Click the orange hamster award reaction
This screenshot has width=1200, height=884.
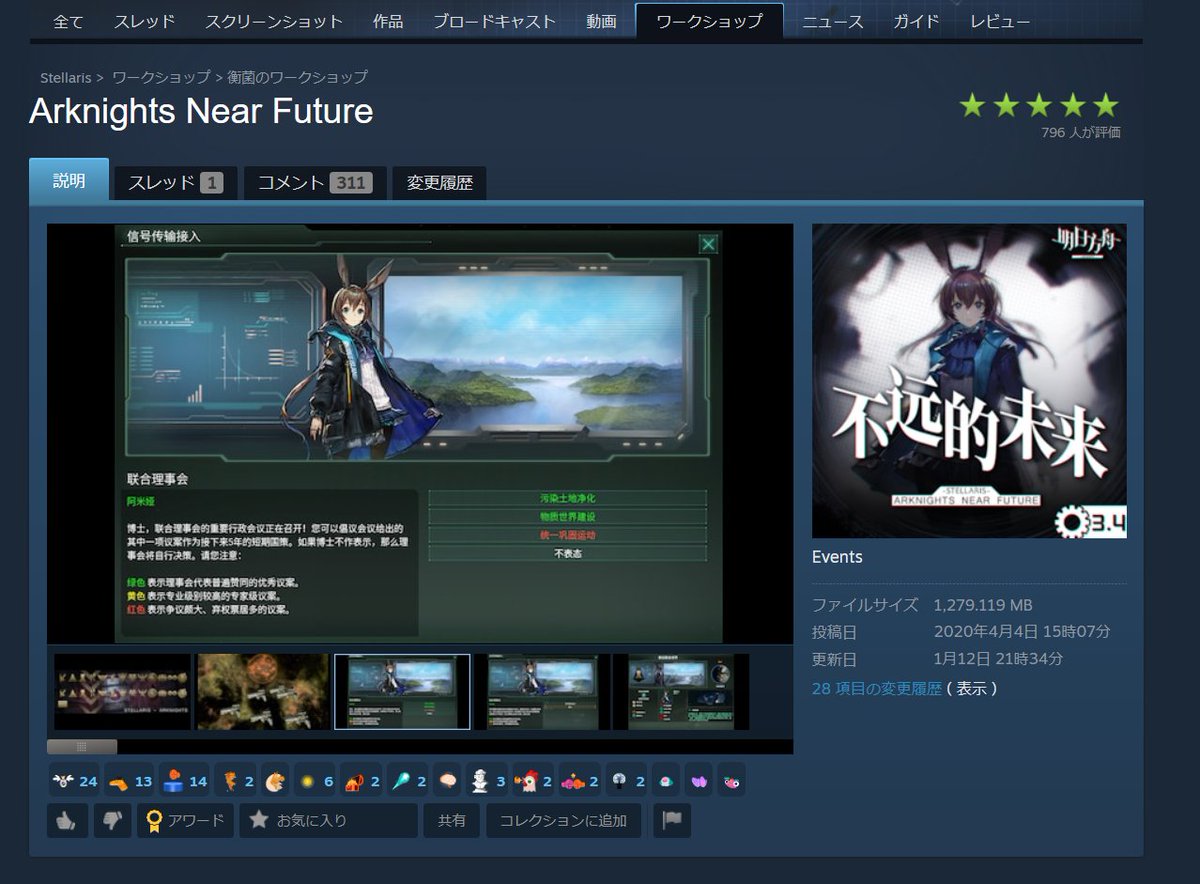pyautogui.click(x=275, y=780)
